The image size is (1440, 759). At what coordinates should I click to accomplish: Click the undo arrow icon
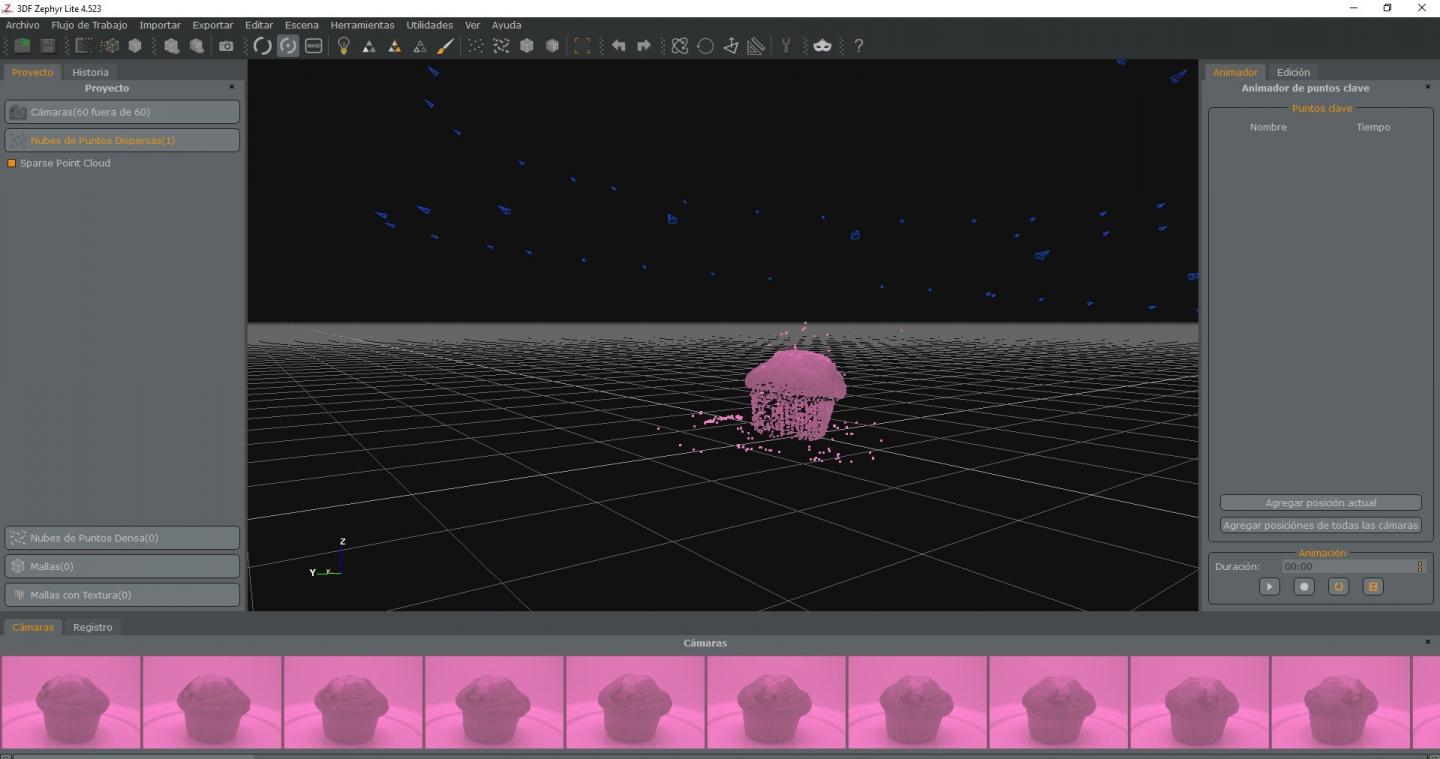click(618, 46)
